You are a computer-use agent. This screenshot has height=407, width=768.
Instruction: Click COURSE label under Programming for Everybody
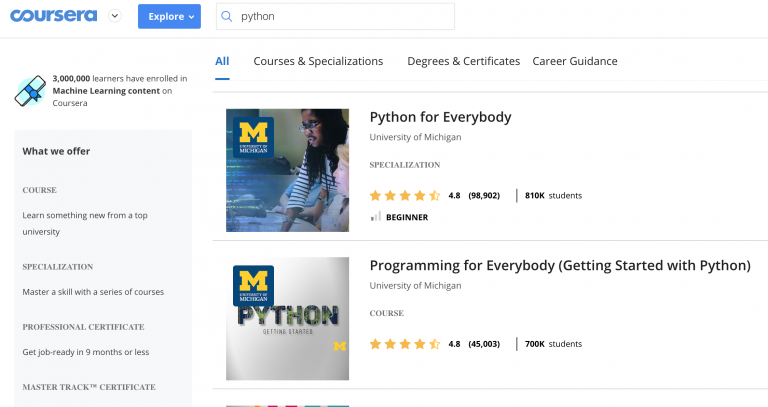(386, 313)
